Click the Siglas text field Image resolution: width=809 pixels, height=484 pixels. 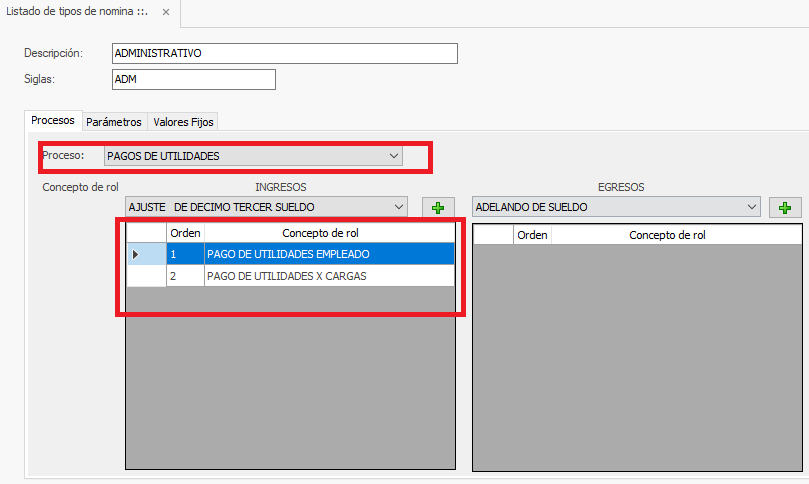click(x=193, y=80)
